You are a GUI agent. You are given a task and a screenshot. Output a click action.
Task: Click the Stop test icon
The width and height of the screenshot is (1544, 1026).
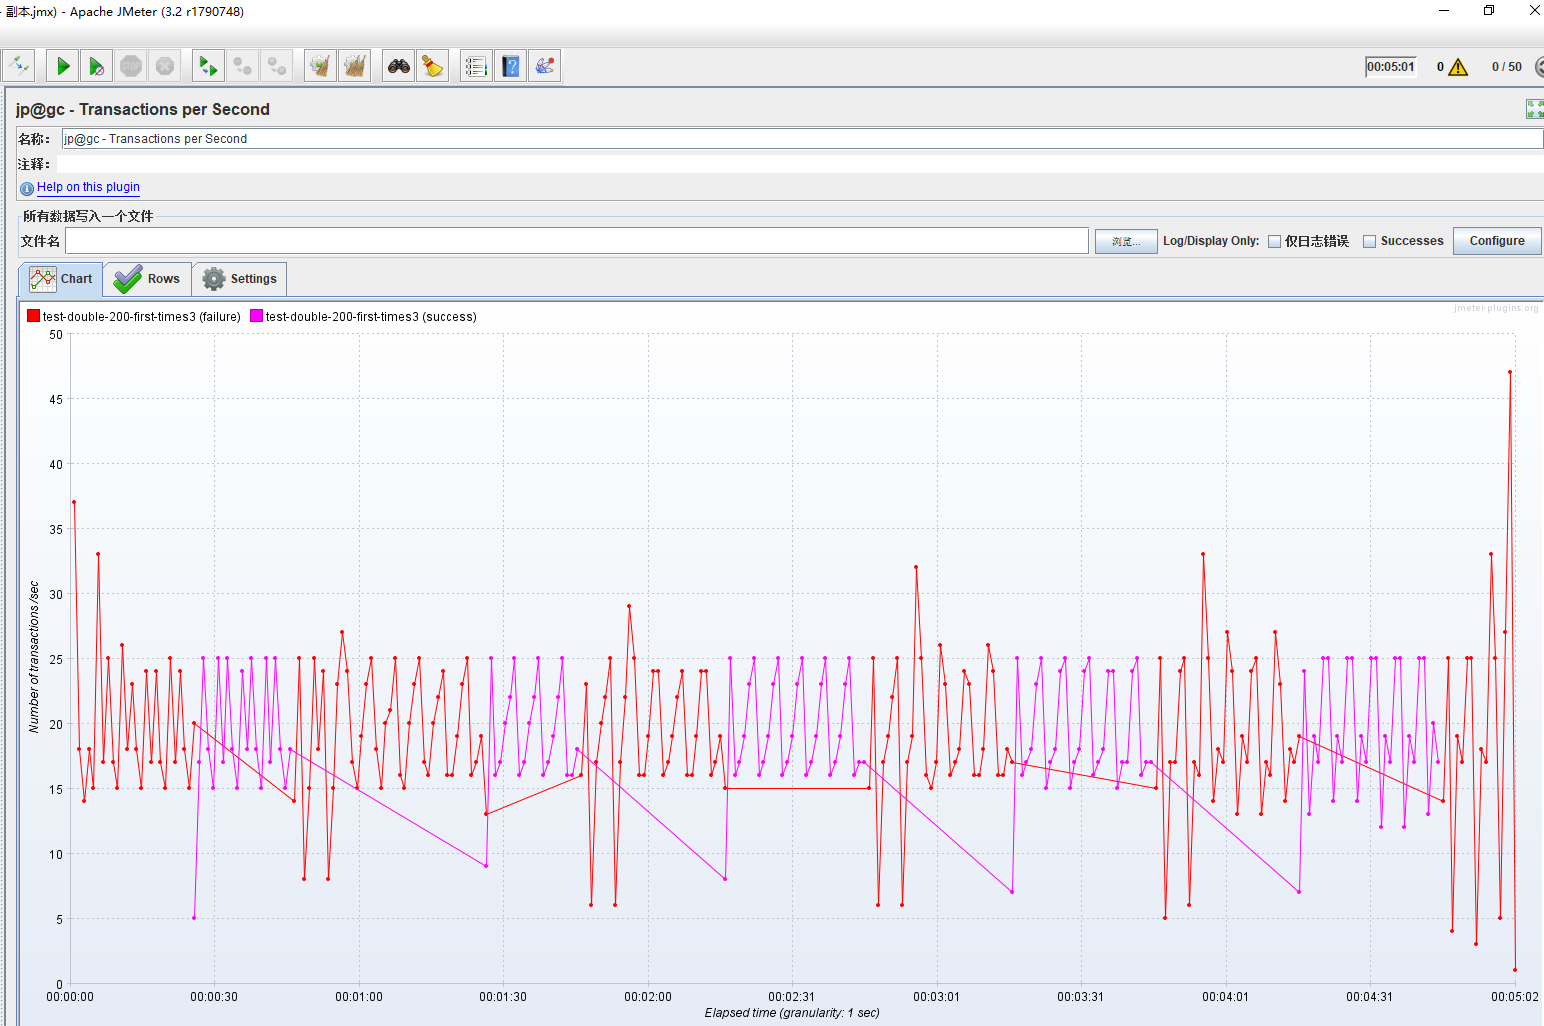(131, 66)
